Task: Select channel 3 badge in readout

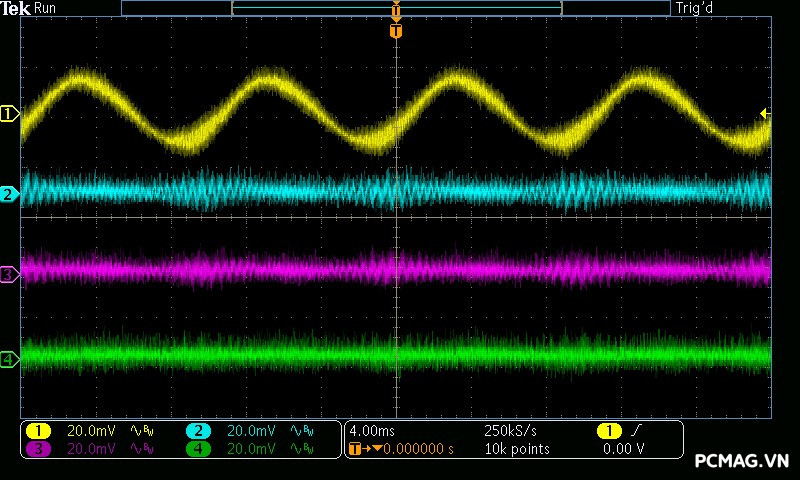Action: 38,449
